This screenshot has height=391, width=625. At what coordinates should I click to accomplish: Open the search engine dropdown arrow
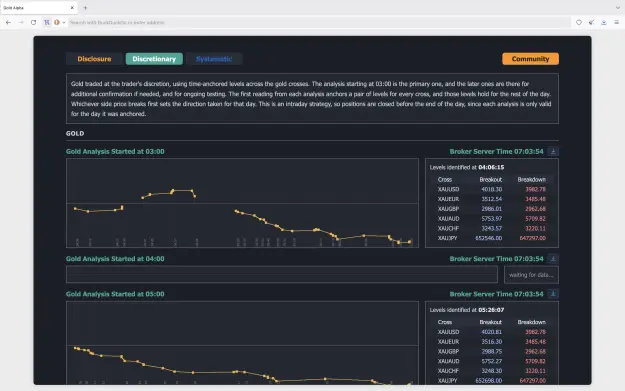(x=64, y=23)
